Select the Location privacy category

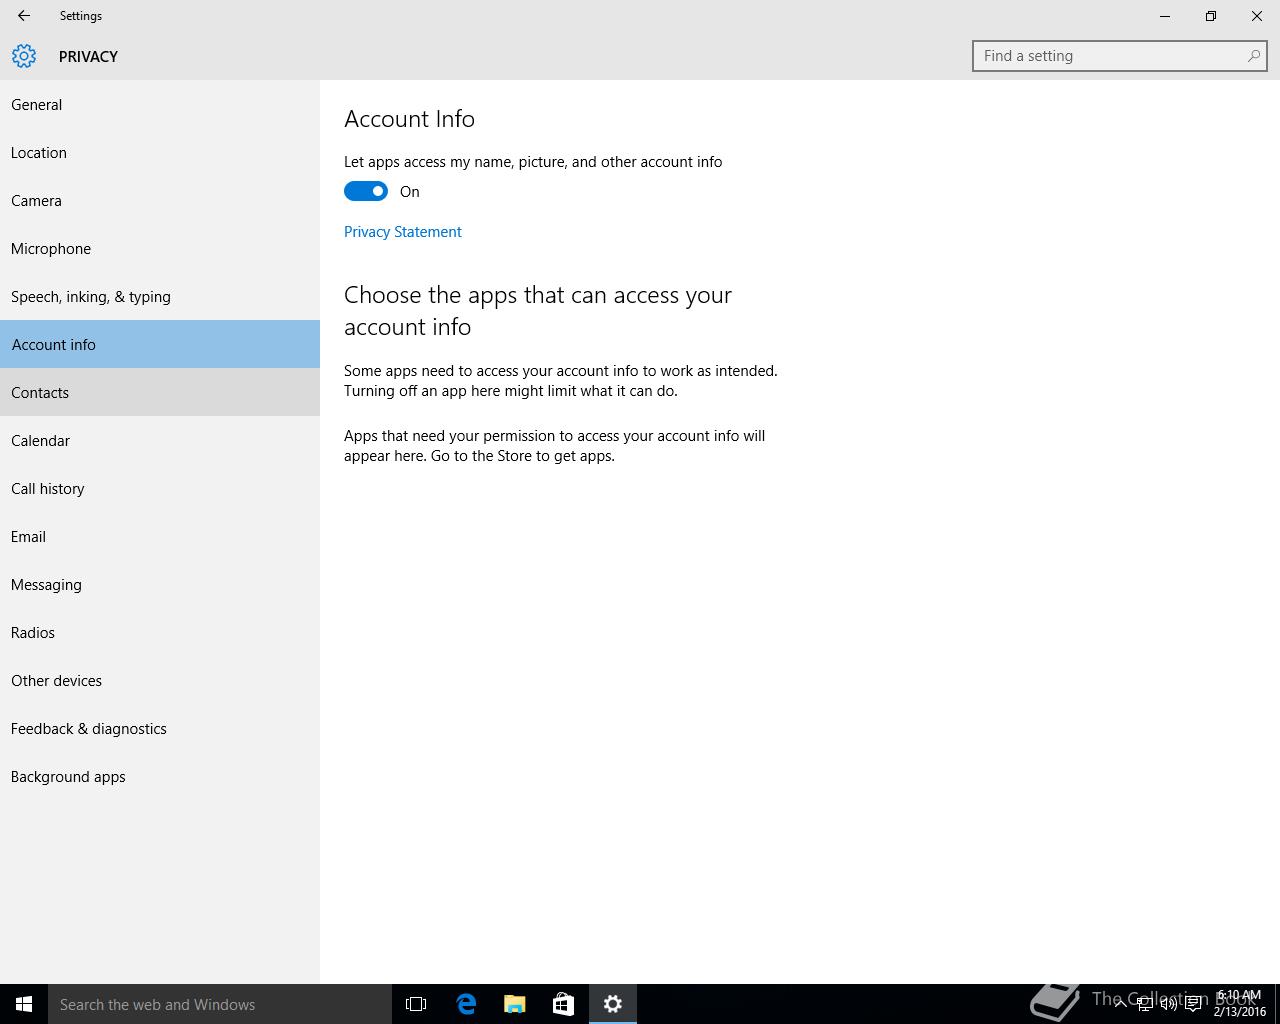[x=39, y=153]
